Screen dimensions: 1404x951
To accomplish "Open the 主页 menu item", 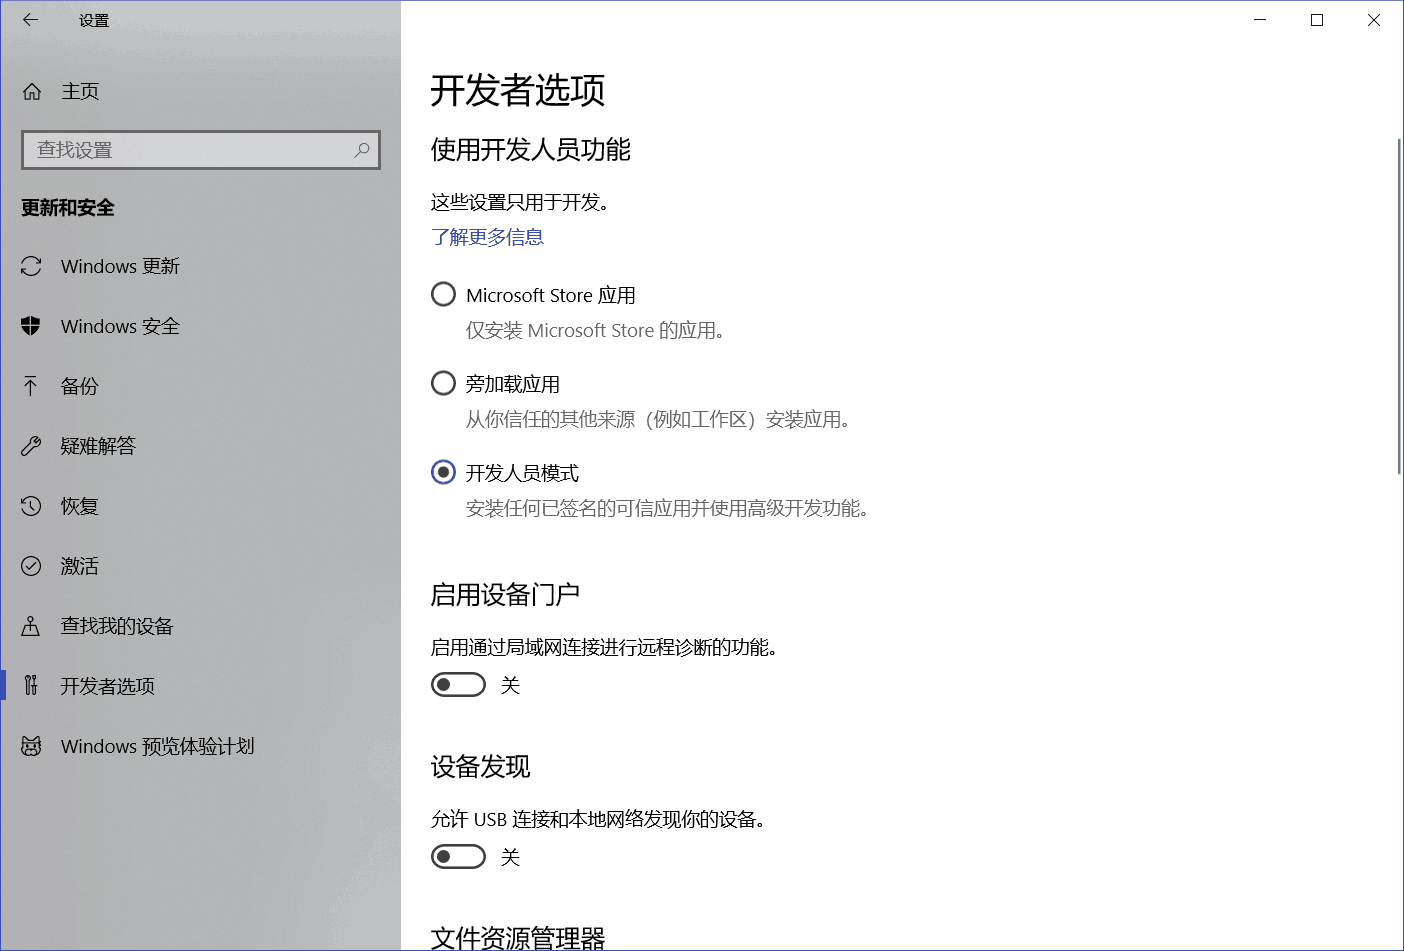I will click(x=200, y=91).
